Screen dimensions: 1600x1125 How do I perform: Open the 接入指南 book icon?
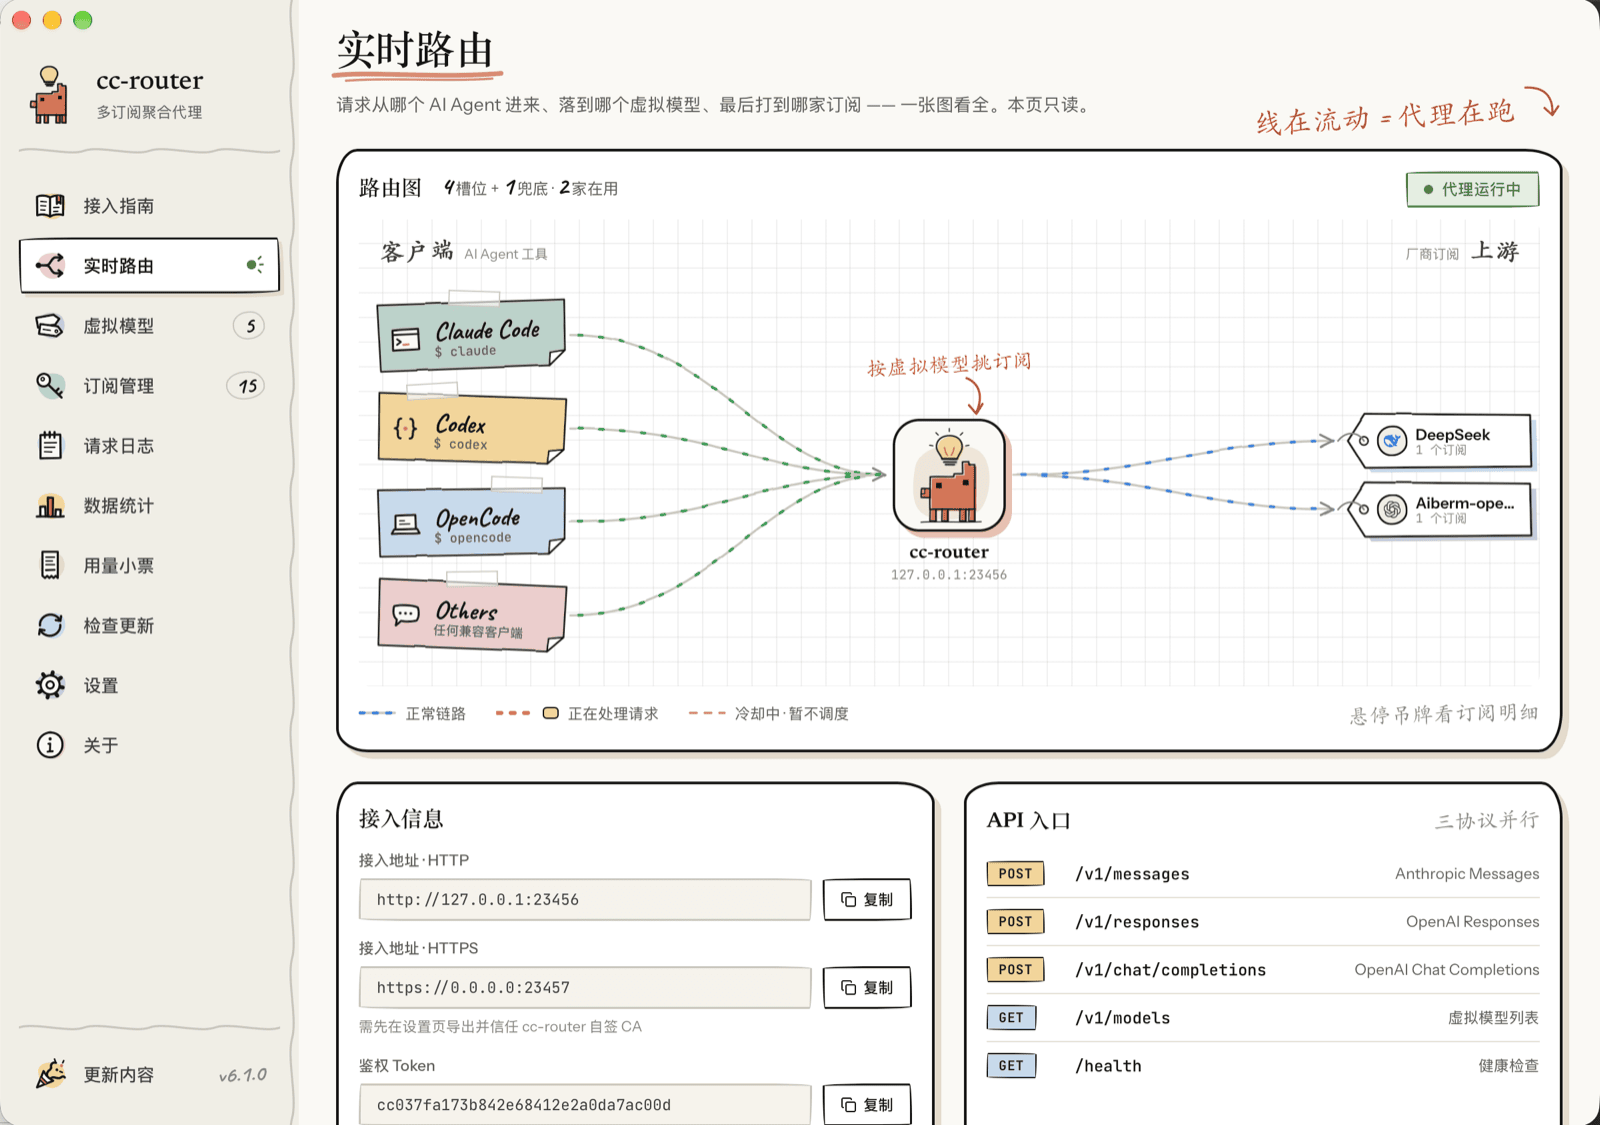(50, 206)
